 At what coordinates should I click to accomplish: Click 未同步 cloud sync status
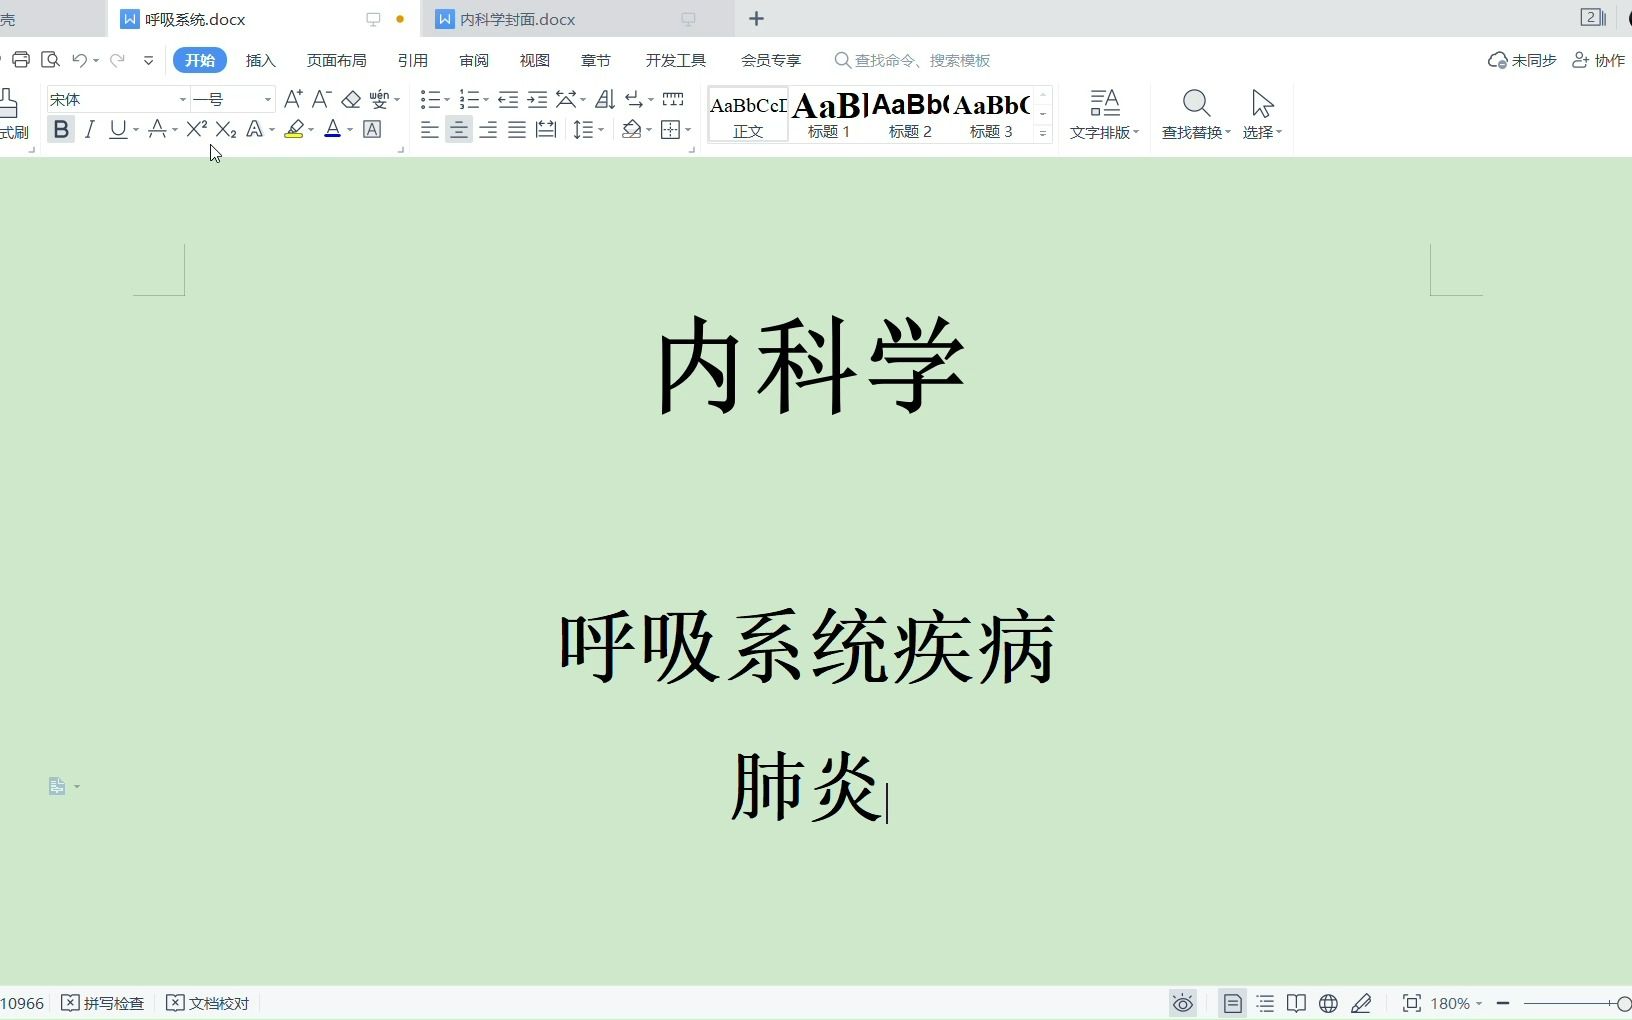coord(1523,61)
